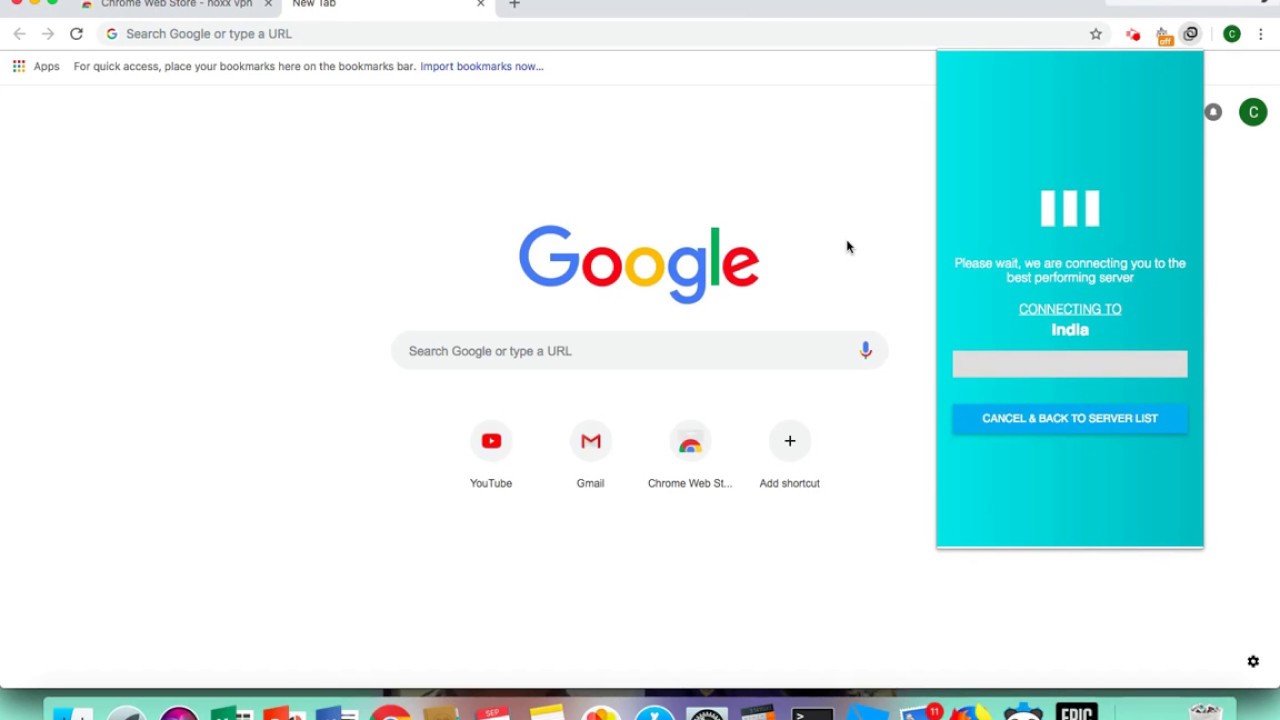Screen dimensions: 1280x720
Task: Click the Import bookmarks now link
Action: 482,66
